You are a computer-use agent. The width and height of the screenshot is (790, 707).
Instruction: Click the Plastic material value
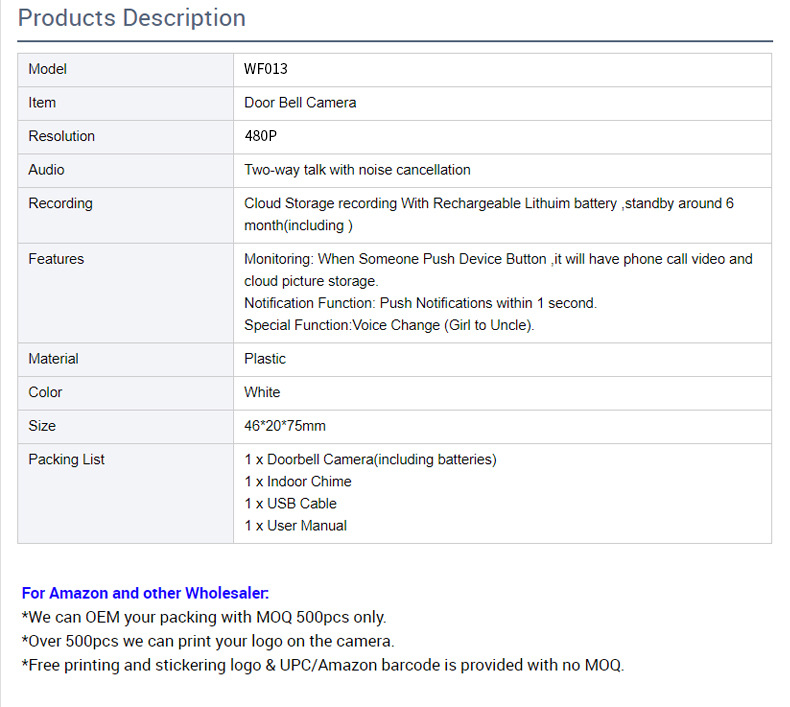[x=265, y=359]
